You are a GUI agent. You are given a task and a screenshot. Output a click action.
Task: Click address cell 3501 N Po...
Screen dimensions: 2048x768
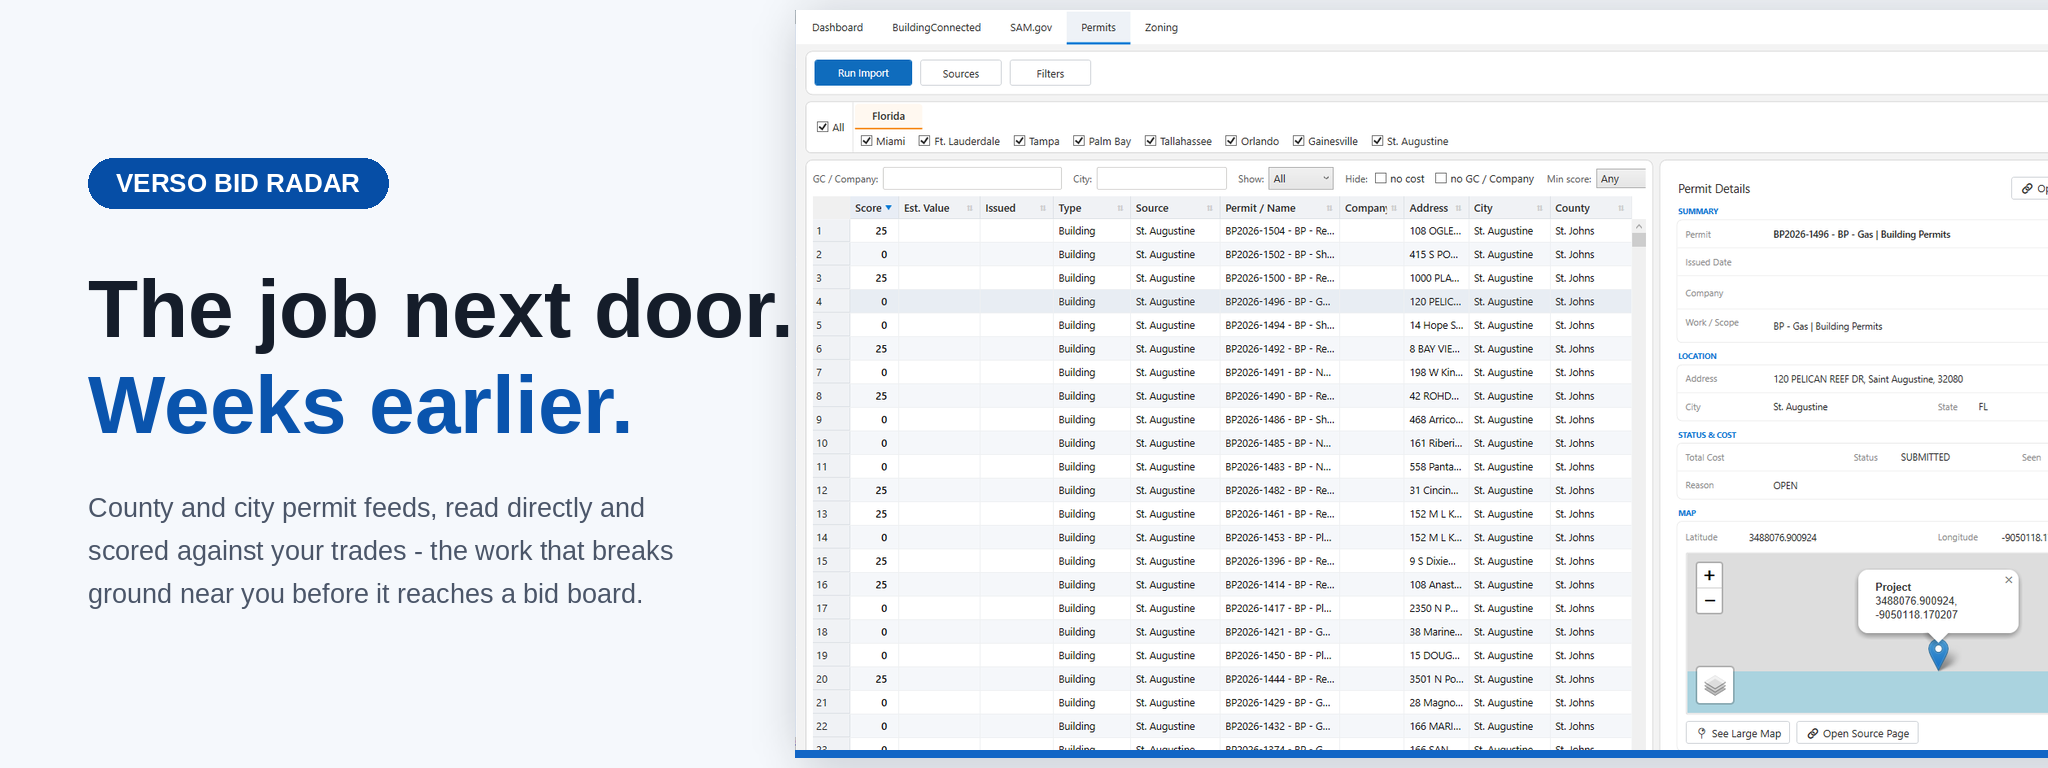(x=1435, y=679)
